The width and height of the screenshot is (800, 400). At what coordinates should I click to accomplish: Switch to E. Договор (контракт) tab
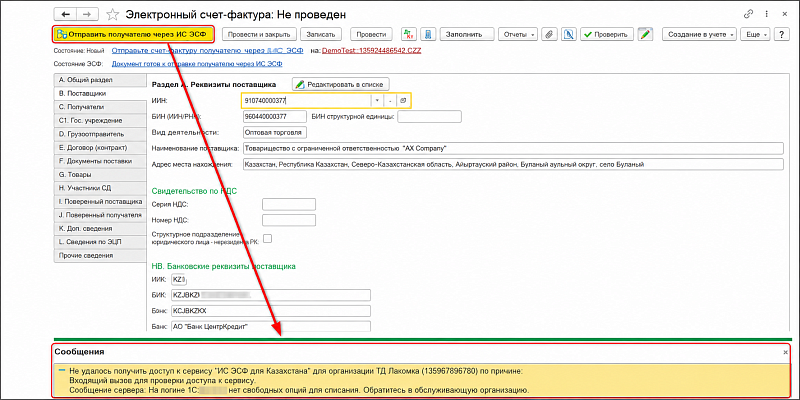pos(100,147)
